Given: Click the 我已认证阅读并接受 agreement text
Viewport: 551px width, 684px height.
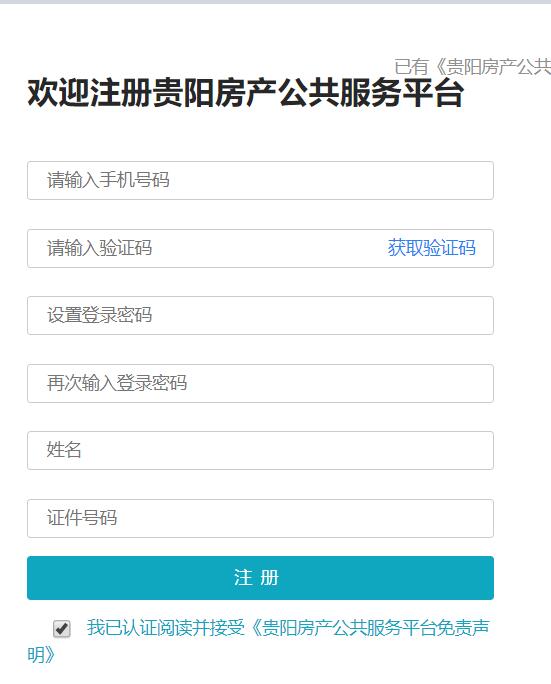Looking at the screenshot, I should (166, 628).
